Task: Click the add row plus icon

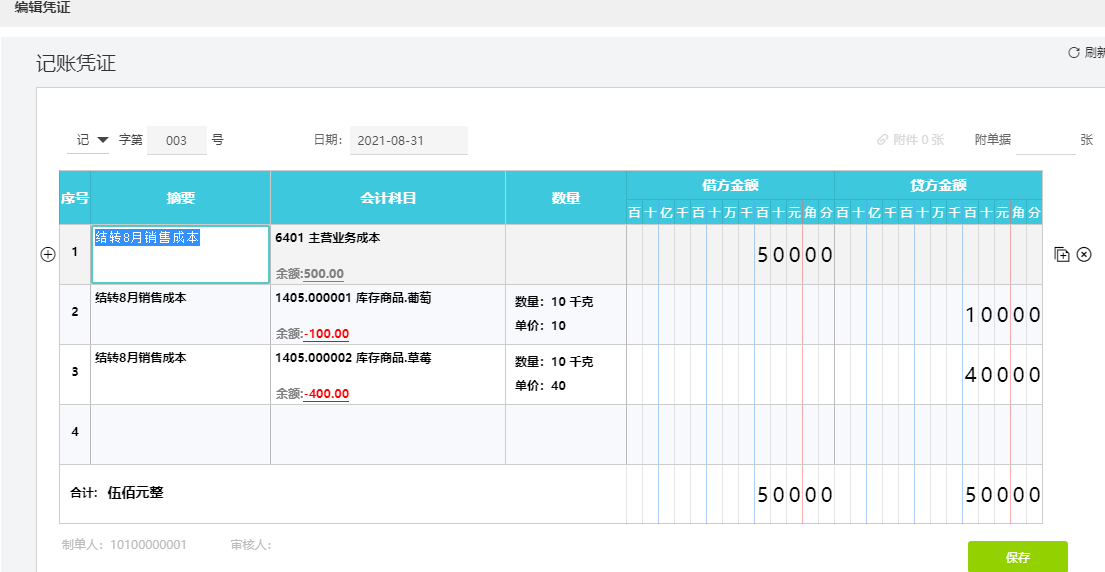Action: pos(48,255)
